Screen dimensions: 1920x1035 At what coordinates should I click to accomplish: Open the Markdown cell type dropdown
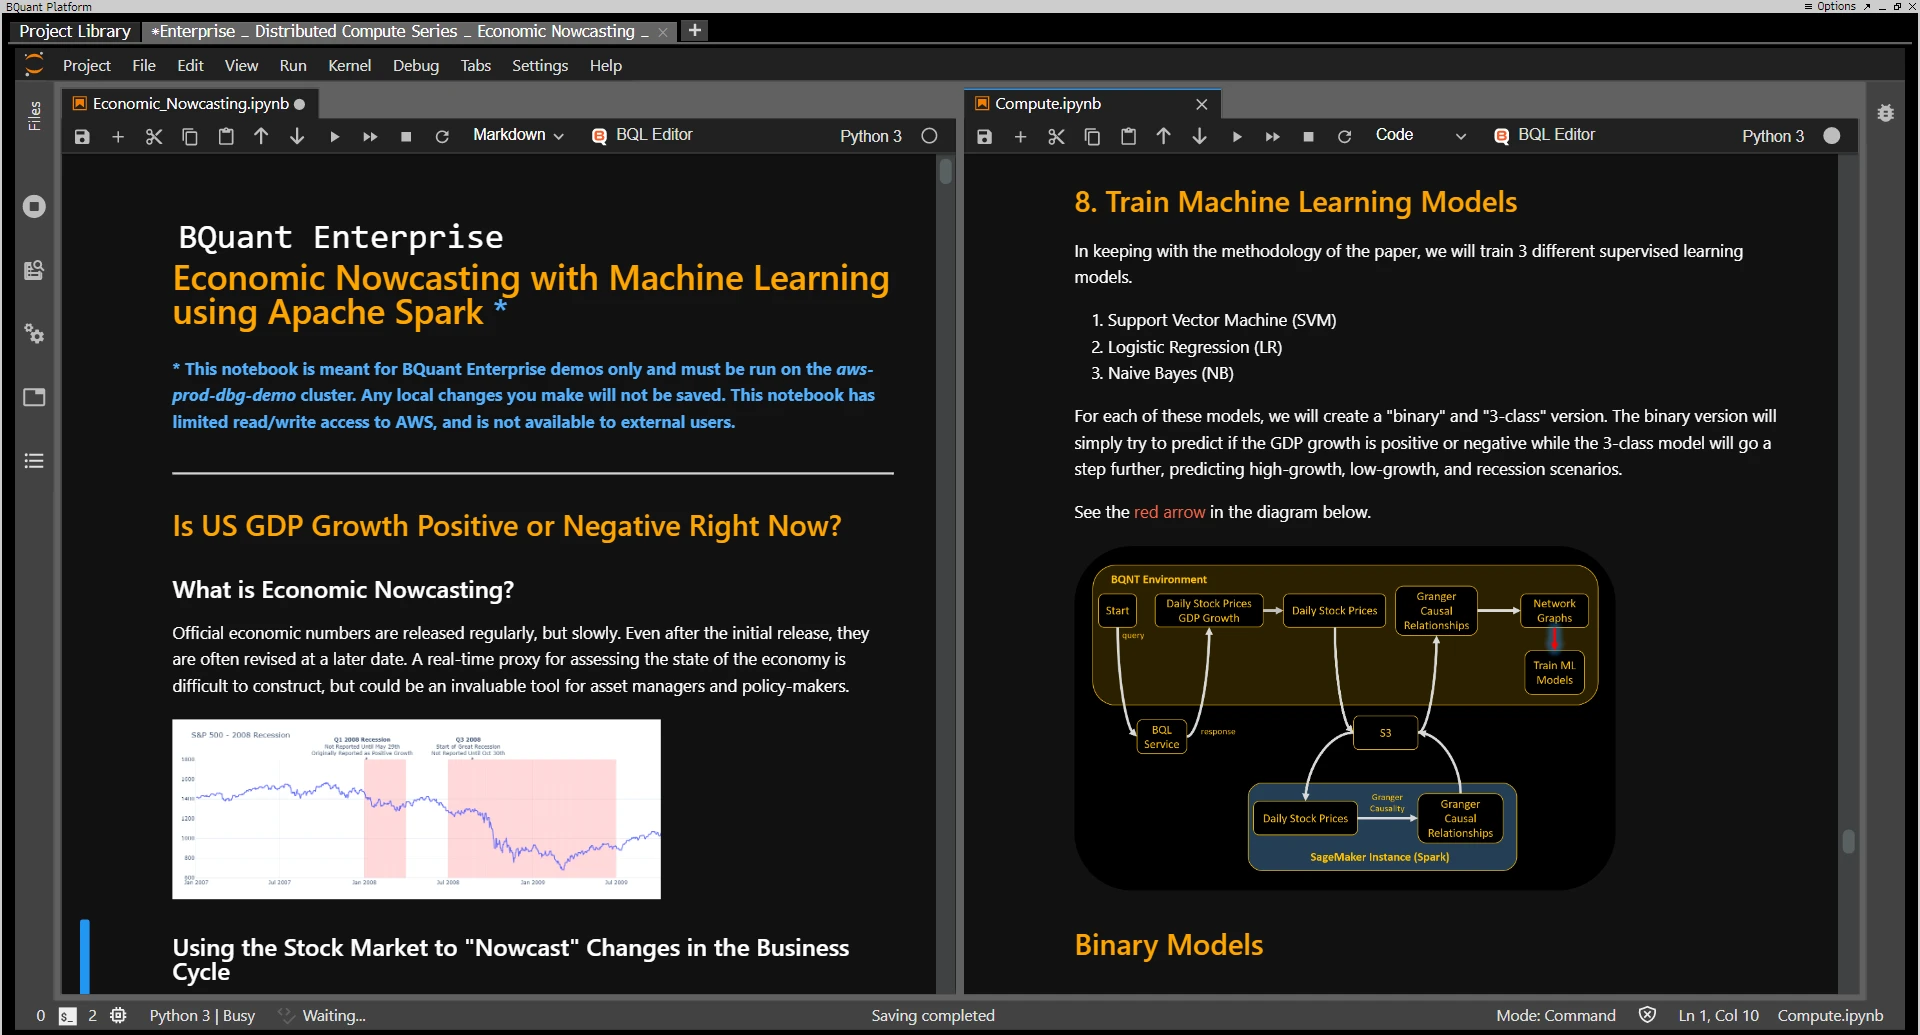pos(517,135)
